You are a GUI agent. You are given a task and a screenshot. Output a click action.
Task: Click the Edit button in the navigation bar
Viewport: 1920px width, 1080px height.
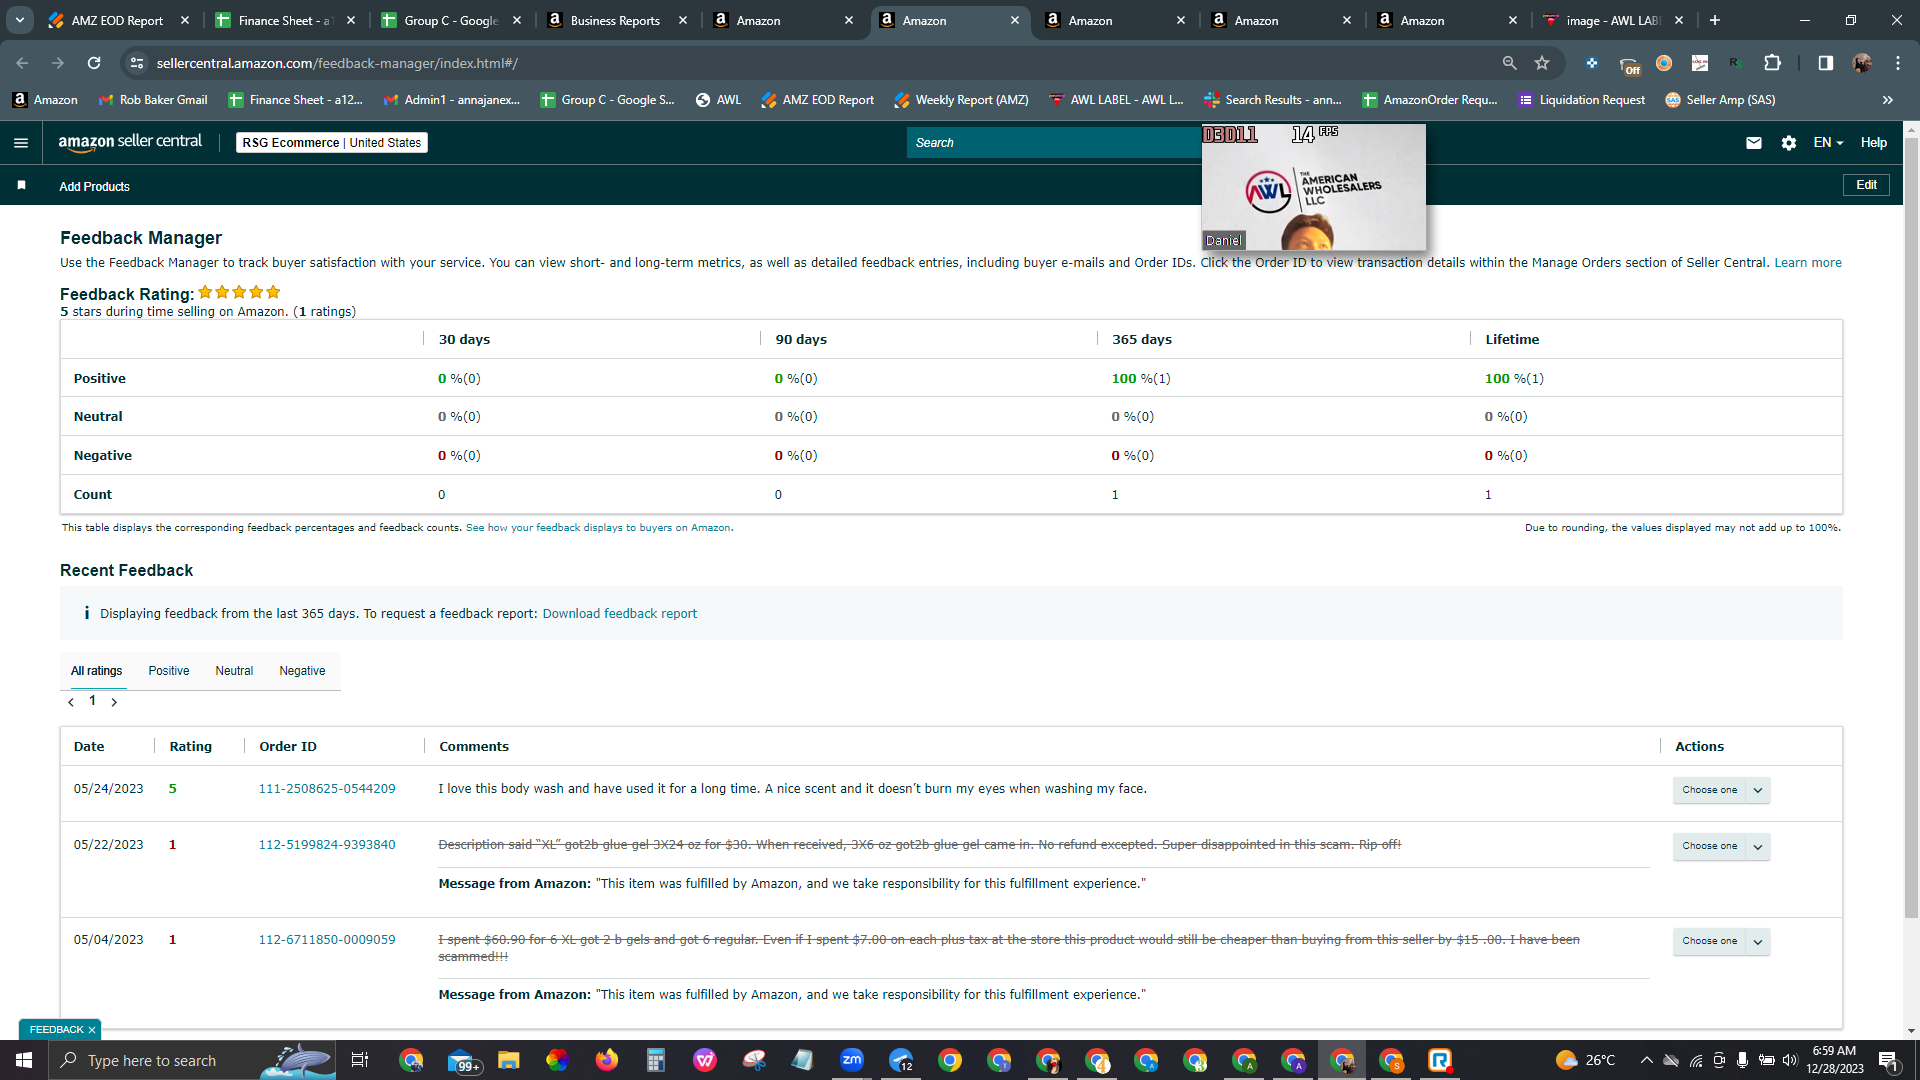tap(1866, 185)
